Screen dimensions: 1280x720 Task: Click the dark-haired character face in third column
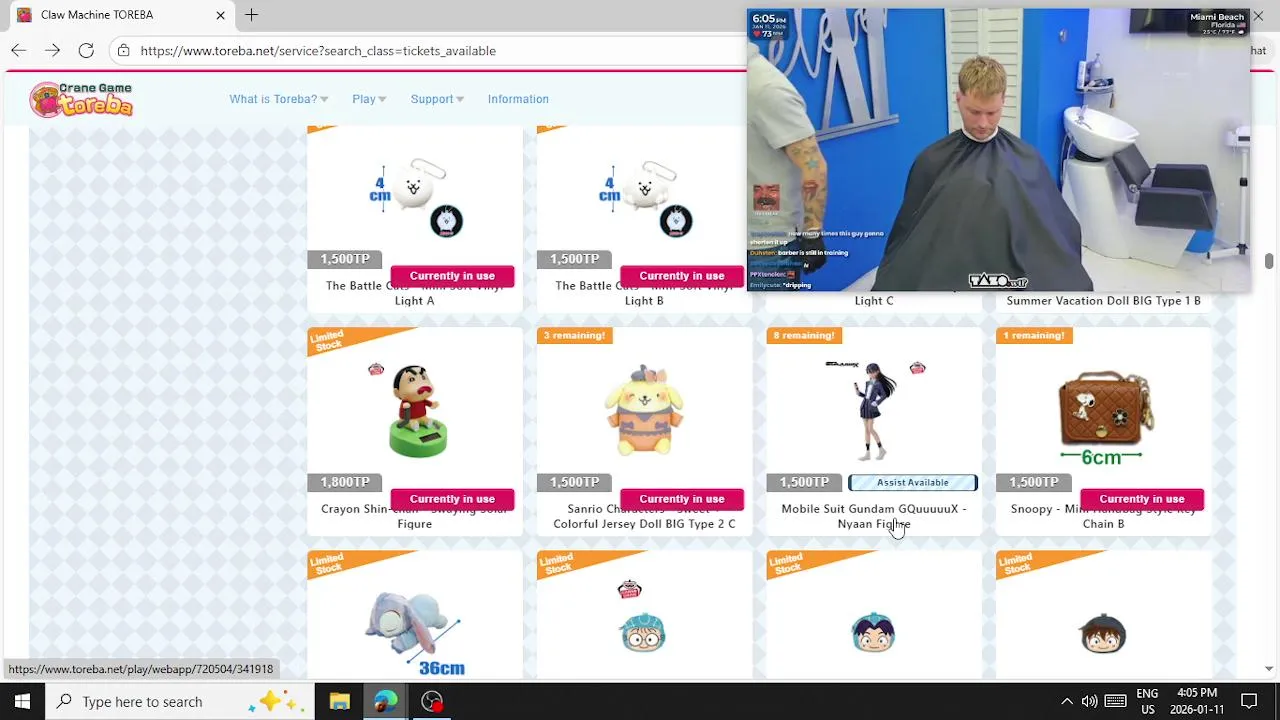[x=873, y=634]
